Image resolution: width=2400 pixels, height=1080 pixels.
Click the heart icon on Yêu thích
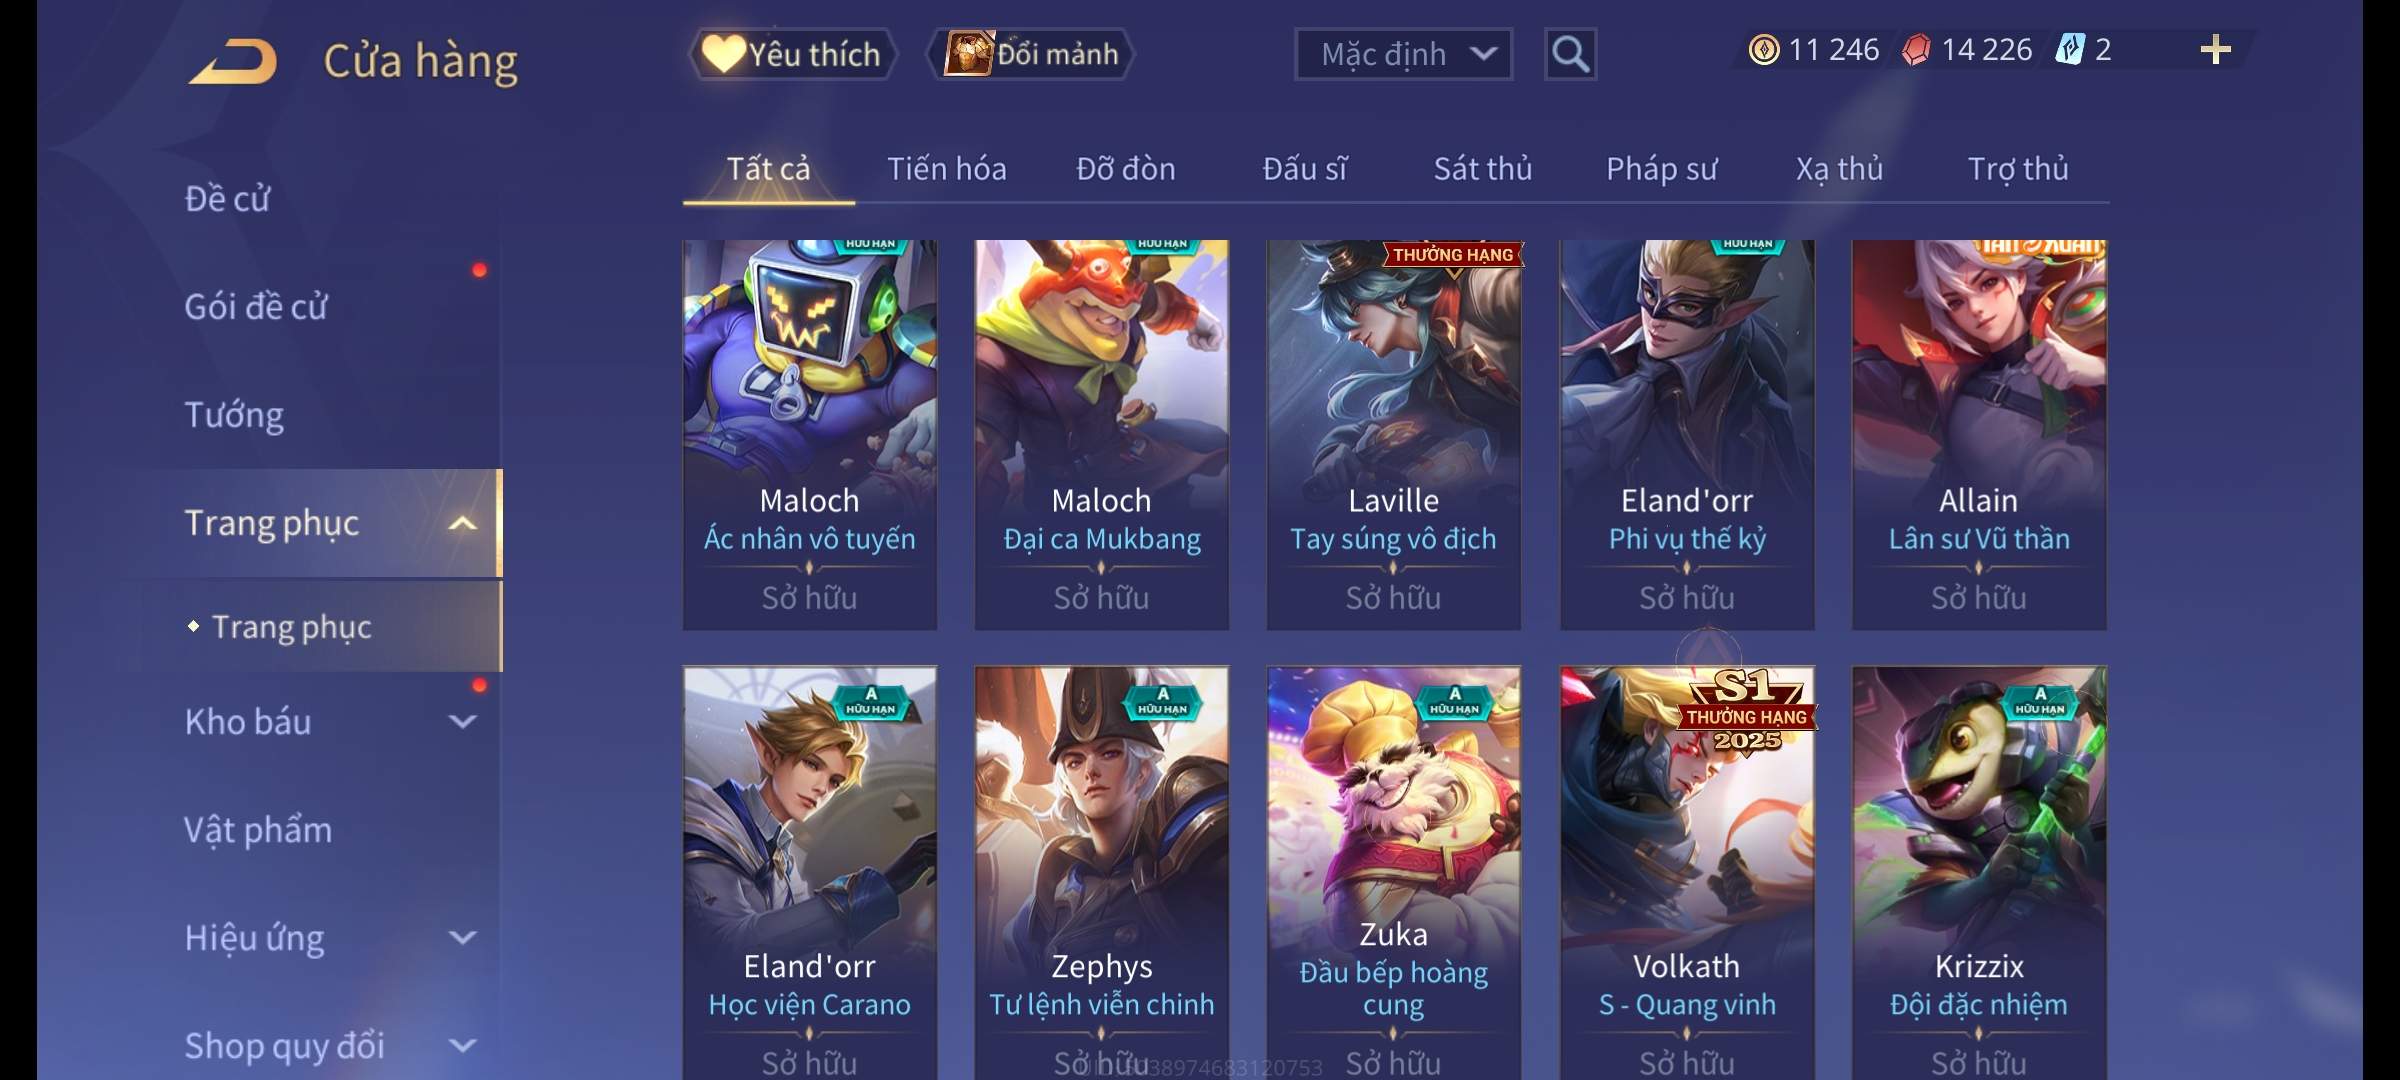click(x=722, y=54)
